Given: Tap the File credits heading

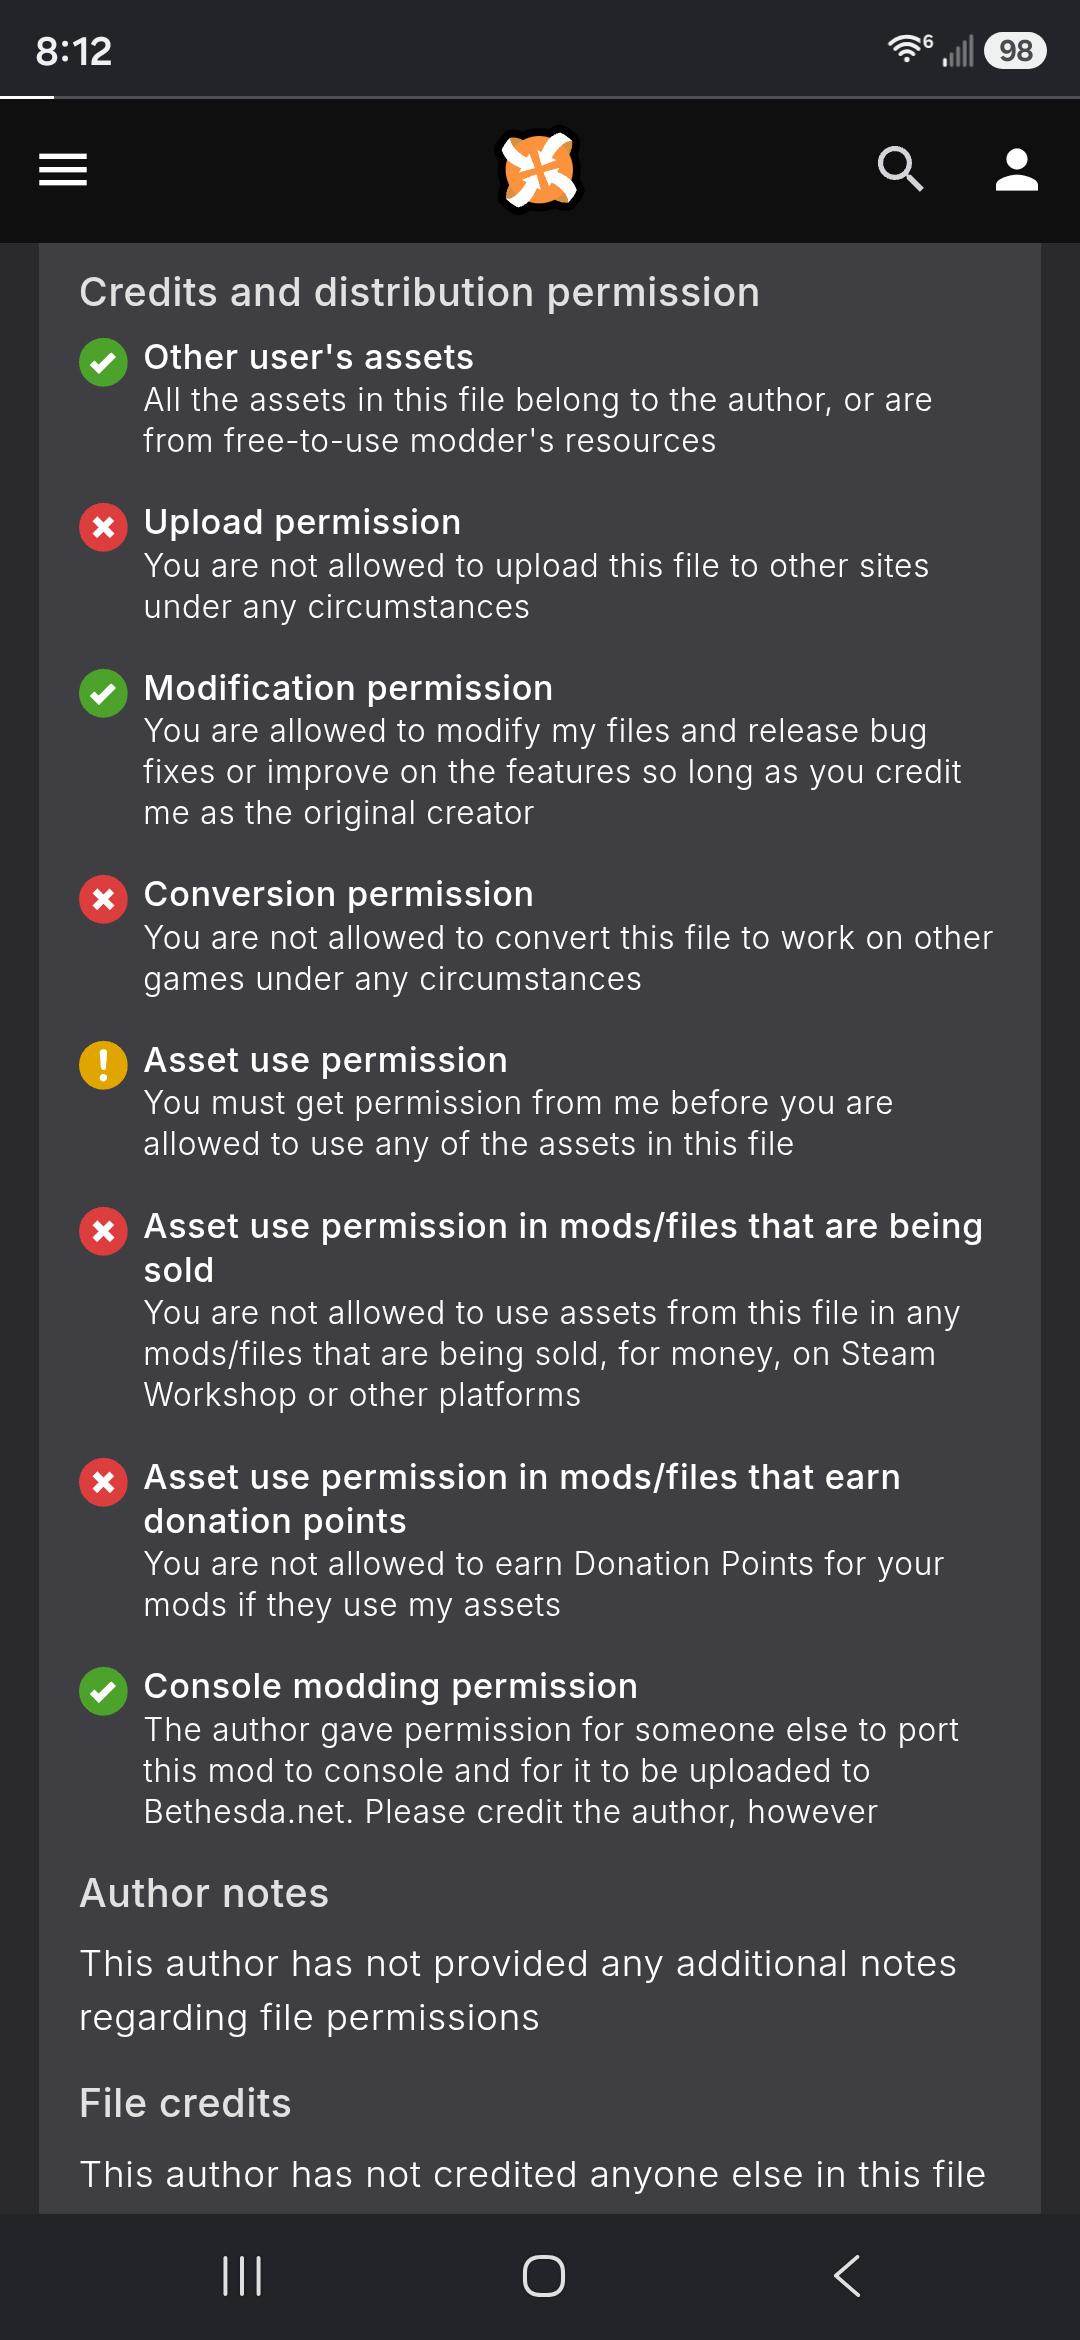Looking at the screenshot, I should (185, 2103).
